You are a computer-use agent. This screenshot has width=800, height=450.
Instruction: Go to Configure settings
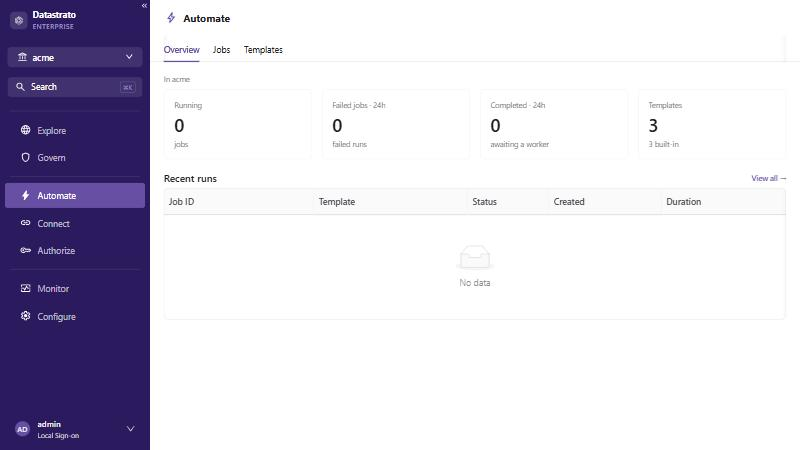pyautogui.click(x=75, y=316)
